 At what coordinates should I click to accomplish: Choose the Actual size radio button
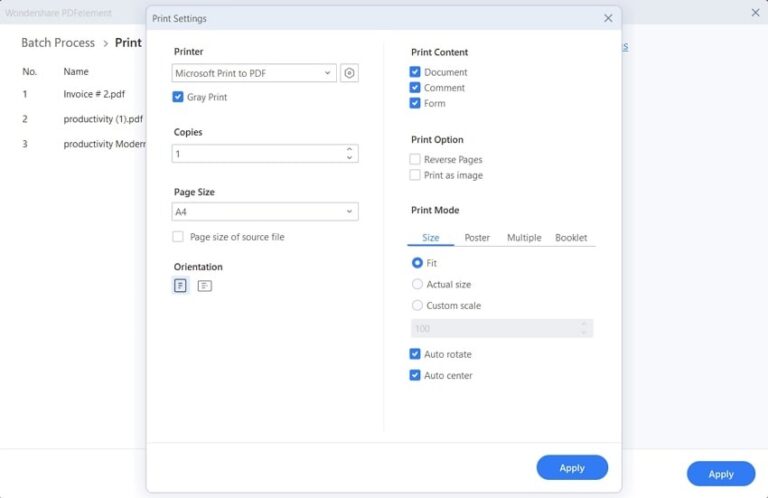coord(417,284)
